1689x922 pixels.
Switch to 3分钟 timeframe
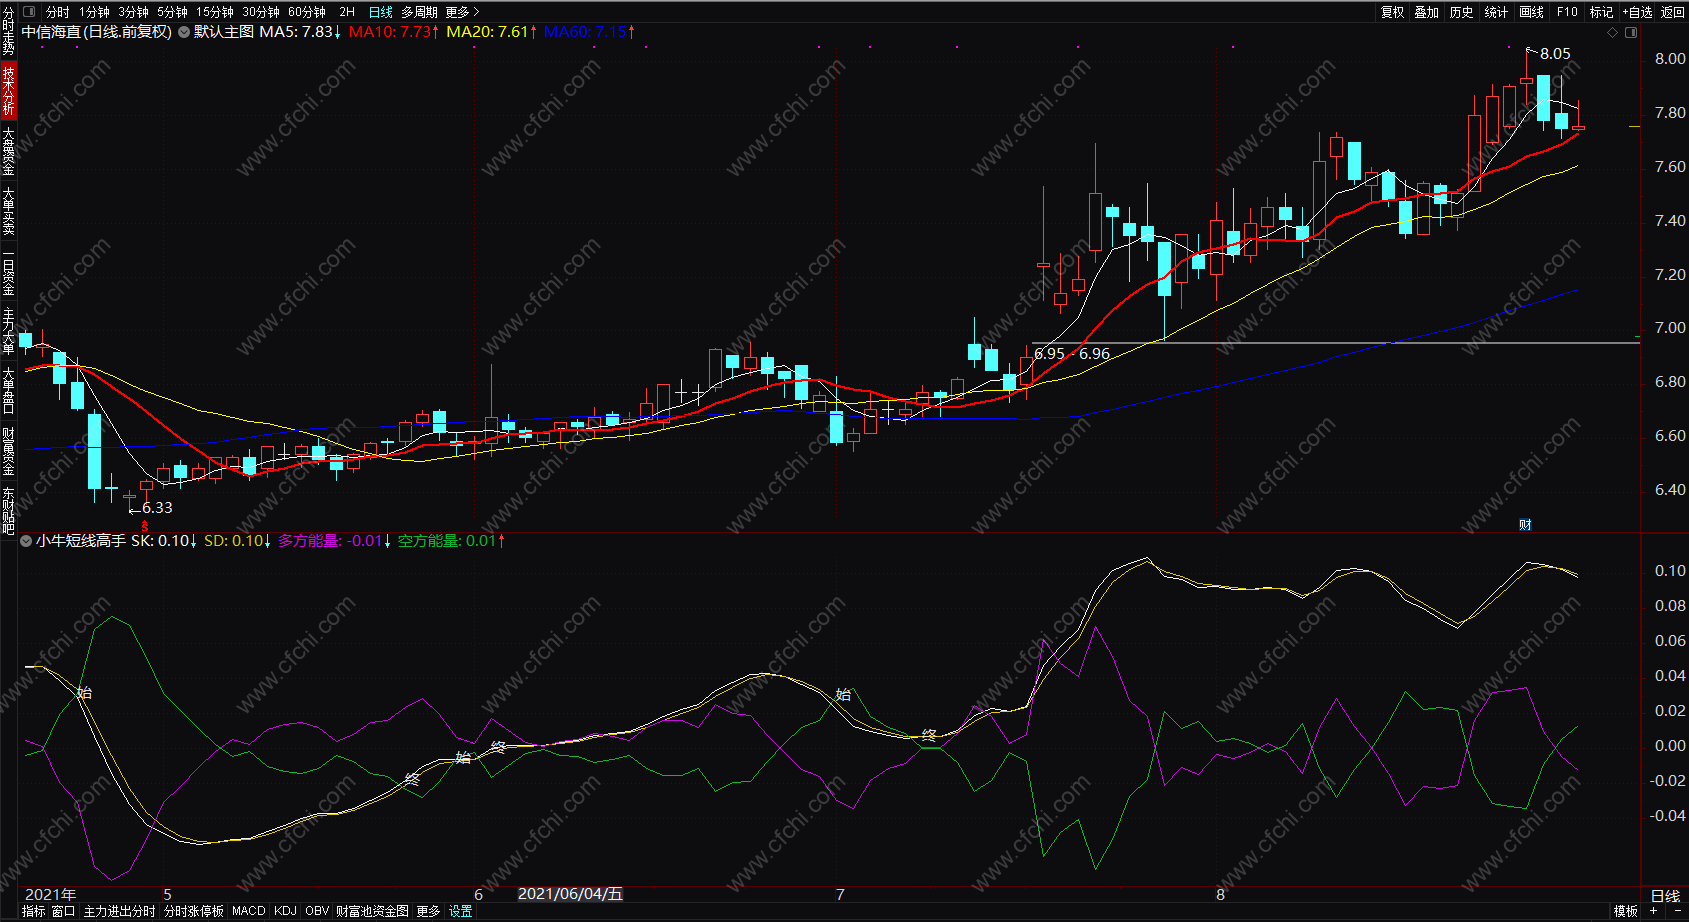pos(133,12)
